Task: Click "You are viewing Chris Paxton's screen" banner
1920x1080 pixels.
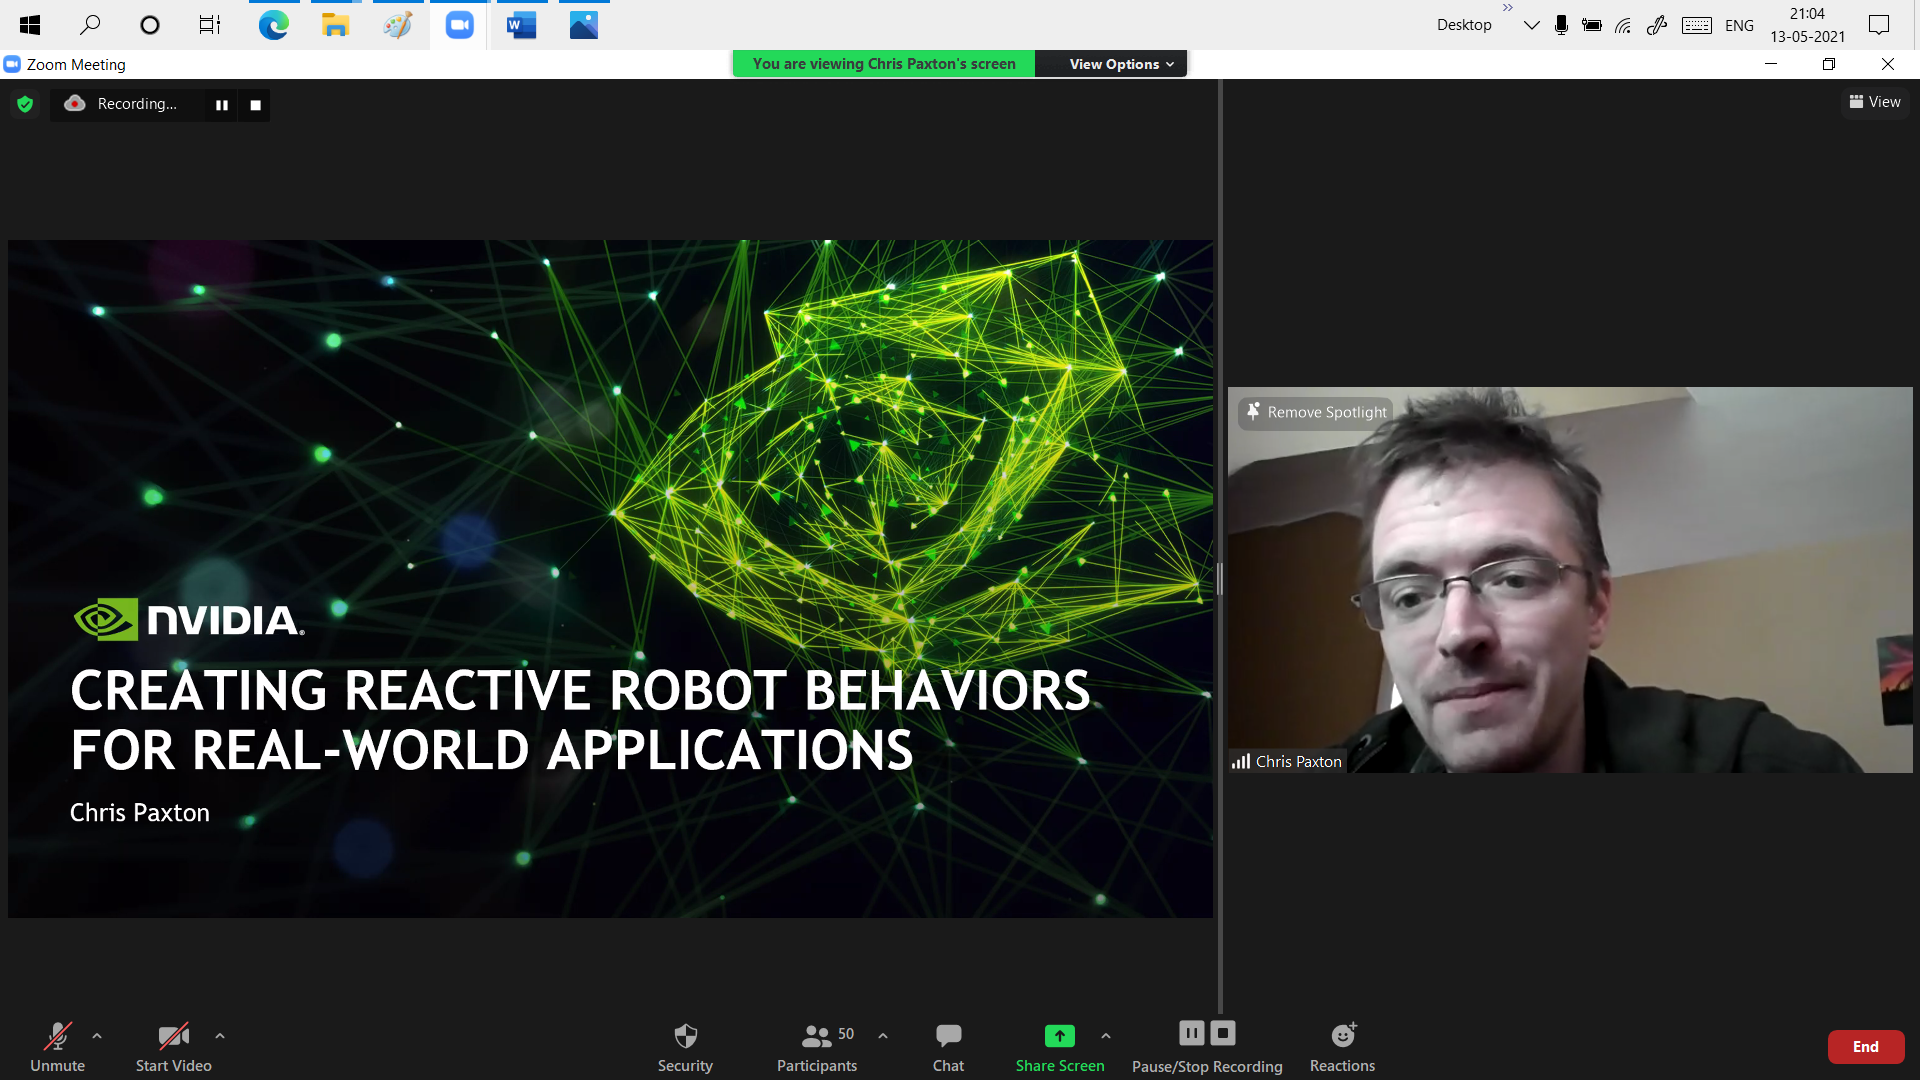Action: pos(884,64)
